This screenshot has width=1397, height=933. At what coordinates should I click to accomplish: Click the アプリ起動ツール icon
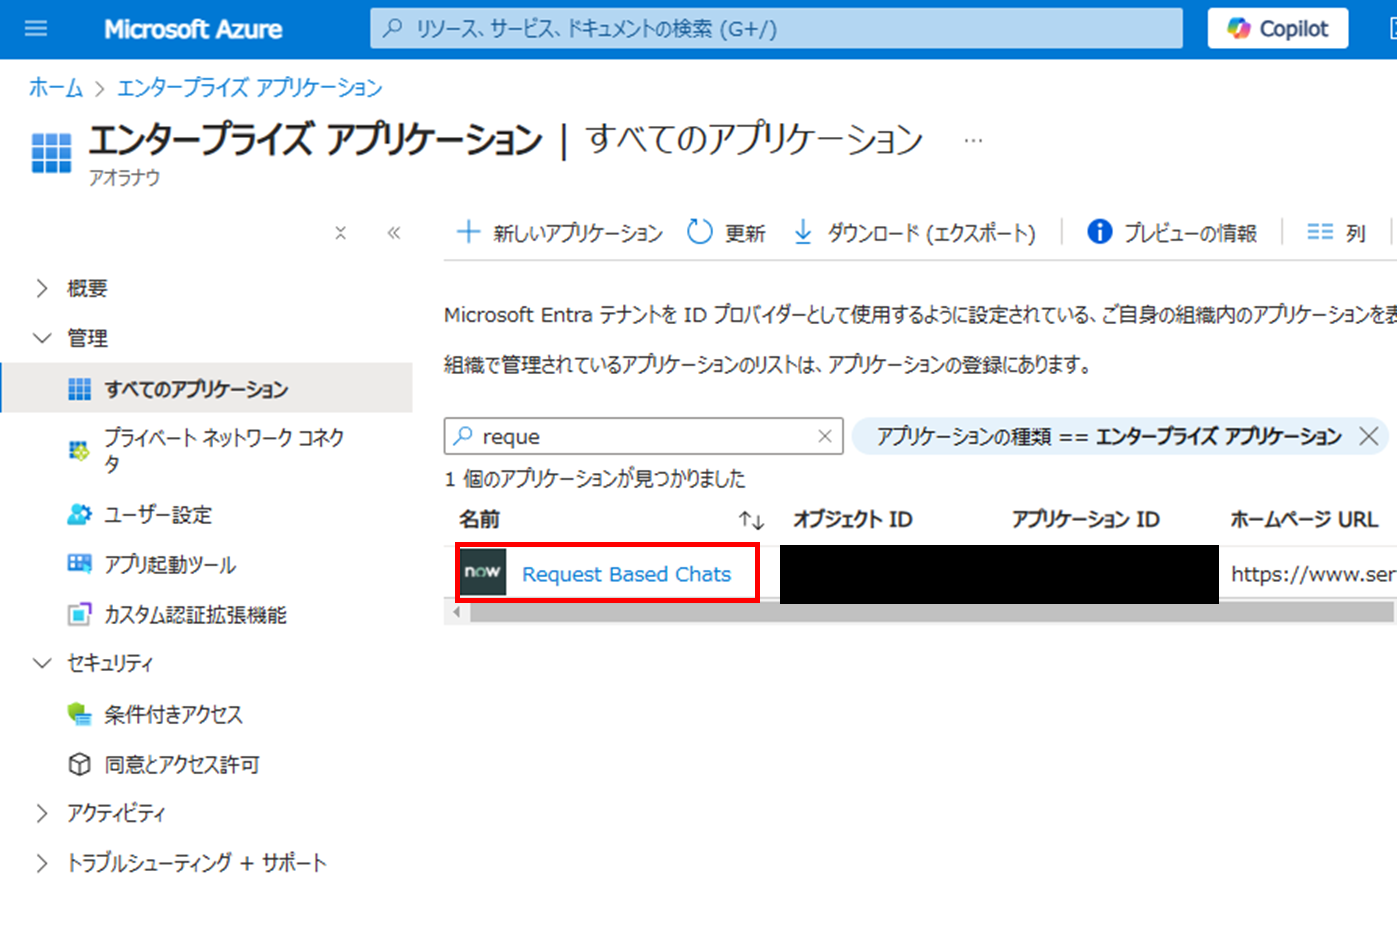pos(79,564)
